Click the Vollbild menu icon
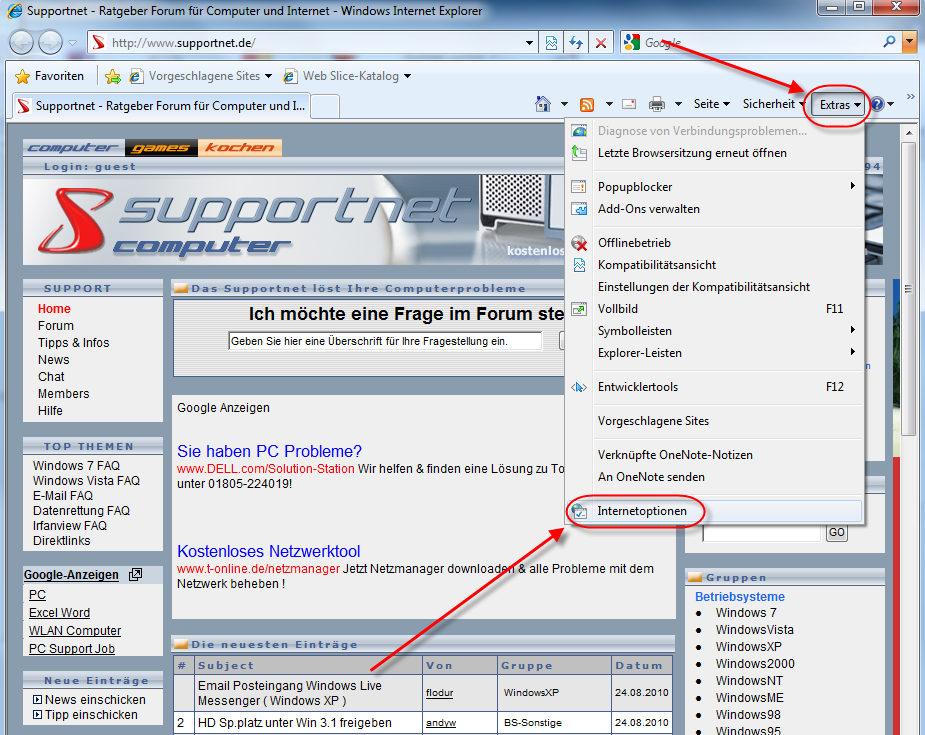 579,309
